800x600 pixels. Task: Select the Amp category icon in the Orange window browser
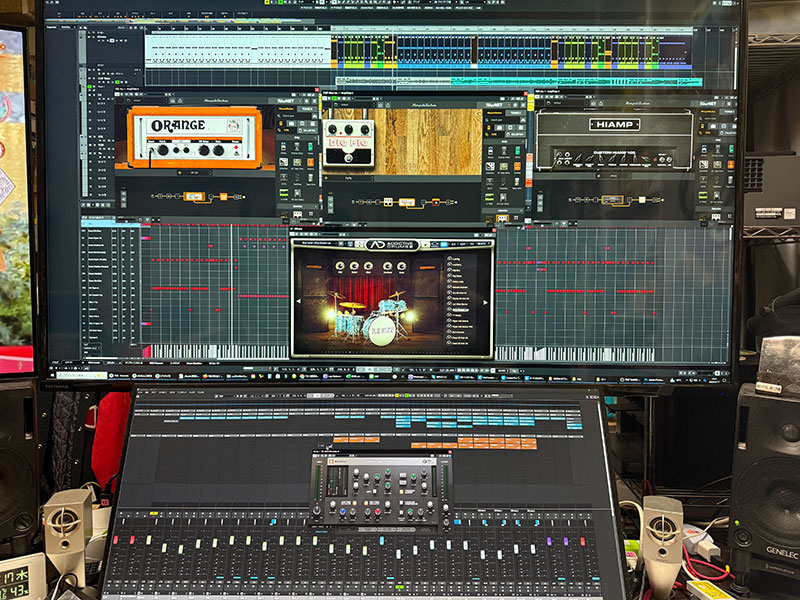click(x=293, y=123)
